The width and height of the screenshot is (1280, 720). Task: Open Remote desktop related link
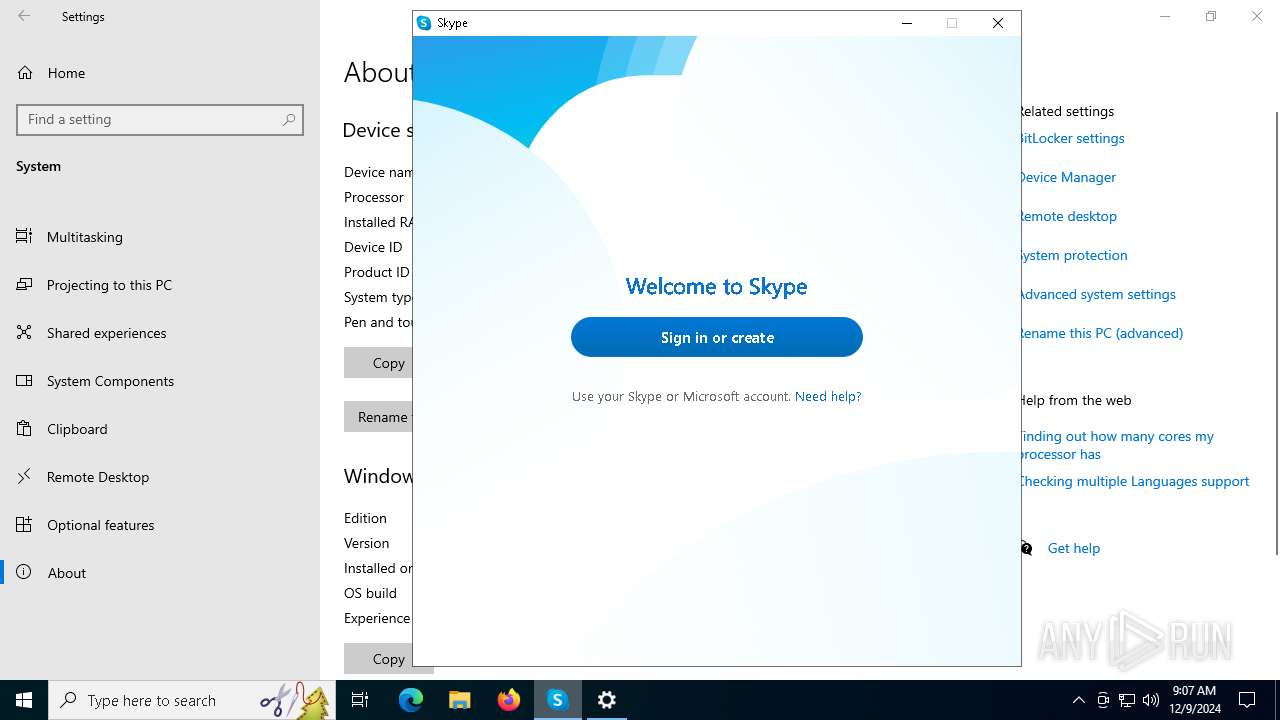1069,216
